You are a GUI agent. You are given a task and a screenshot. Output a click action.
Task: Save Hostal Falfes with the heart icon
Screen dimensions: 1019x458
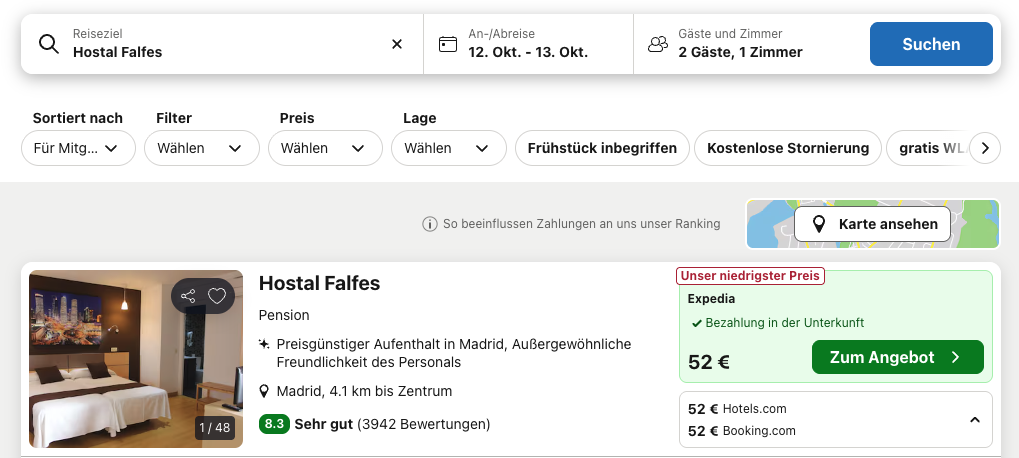217,297
